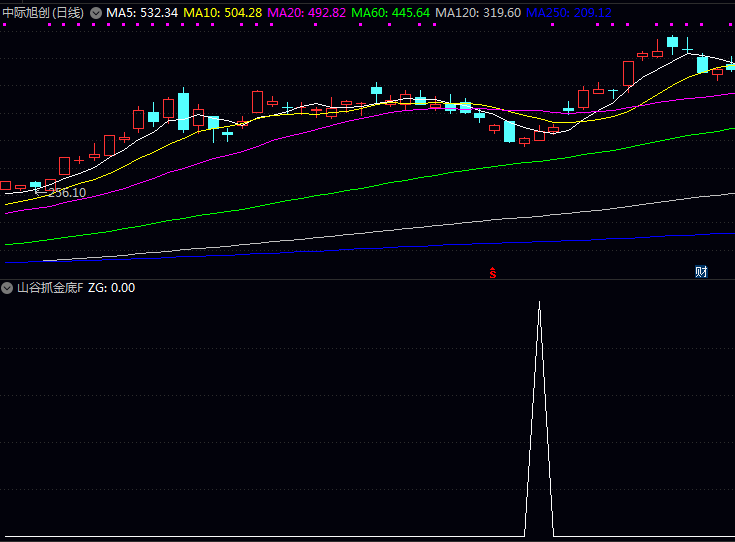Click the 中际旭创 (日线) stock title
Image resolution: width=735 pixels, height=542 pixels.
tap(43, 12)
